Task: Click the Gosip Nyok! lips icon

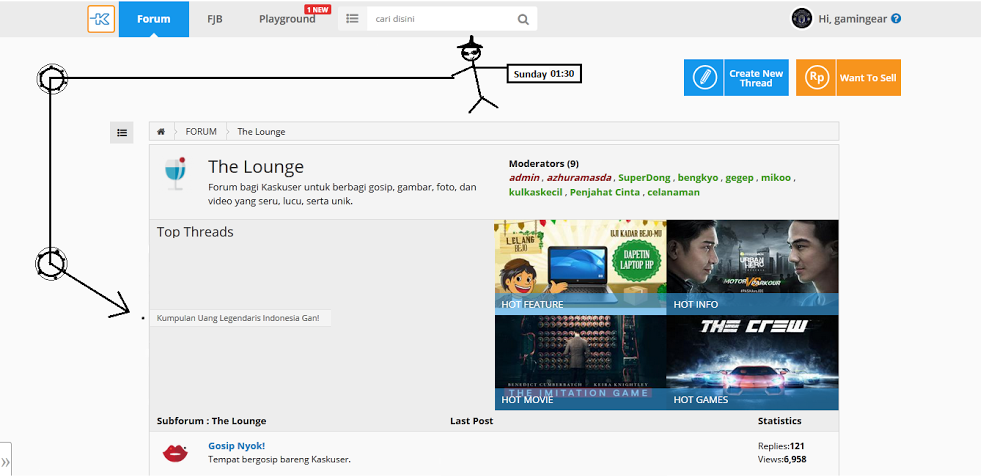Action: click(x=175, y=453)
